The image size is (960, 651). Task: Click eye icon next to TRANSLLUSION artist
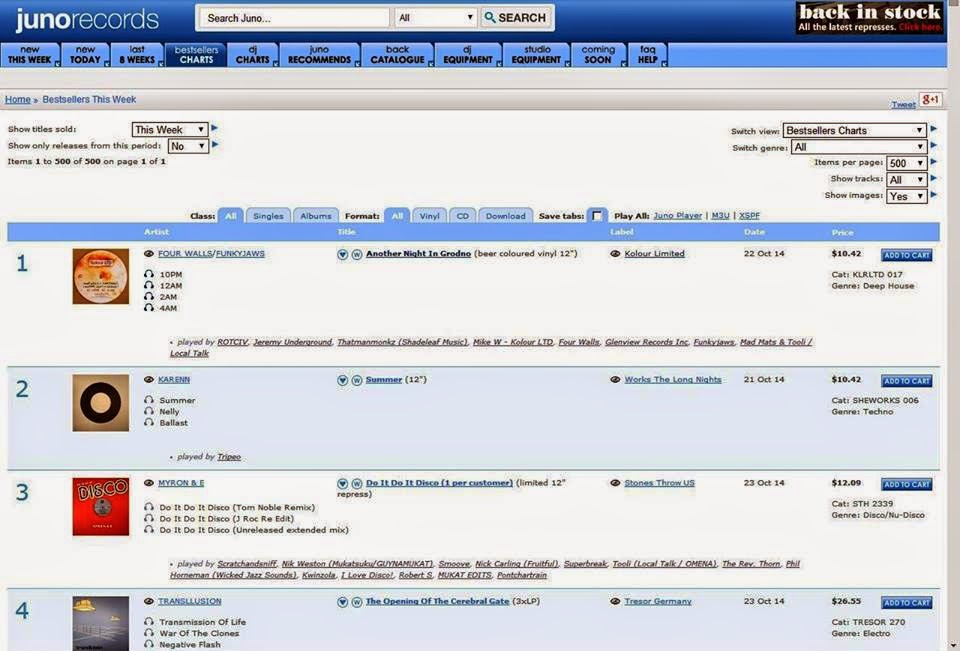point(149,601)
